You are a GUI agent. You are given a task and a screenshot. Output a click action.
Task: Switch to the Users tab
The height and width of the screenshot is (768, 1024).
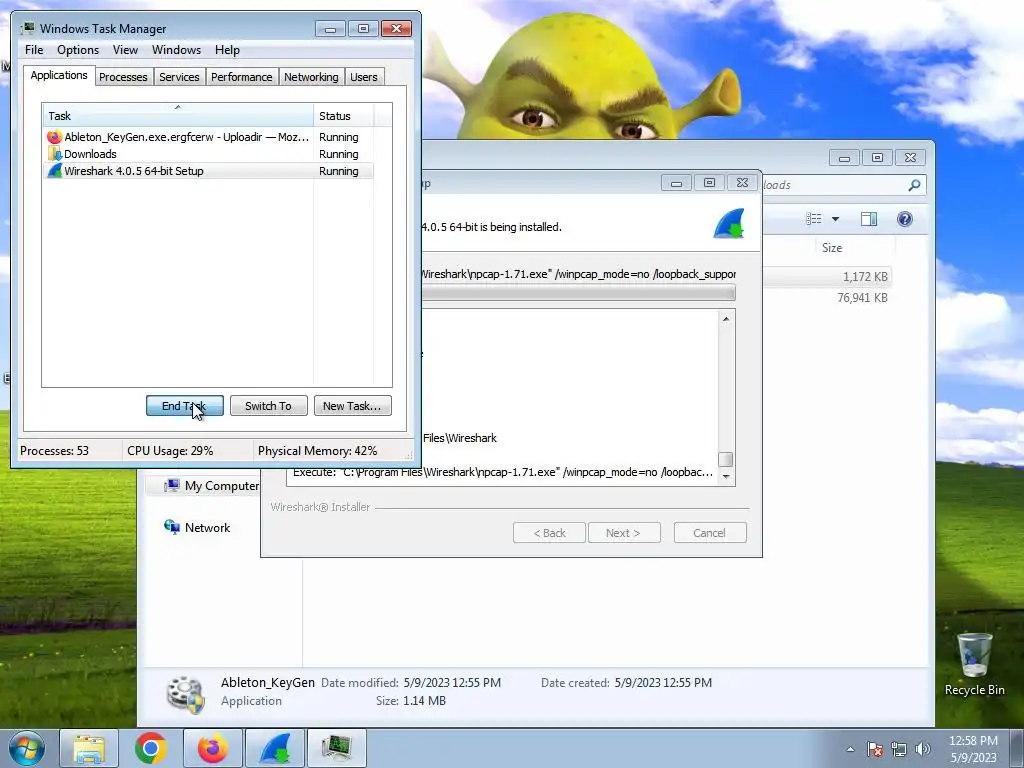364,77
